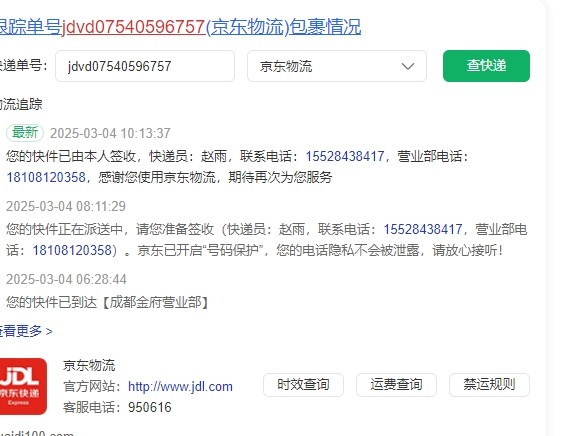Click courier phone 15528438417 in delivery entry
Screen dimensions: 565x436
point(423,229)
